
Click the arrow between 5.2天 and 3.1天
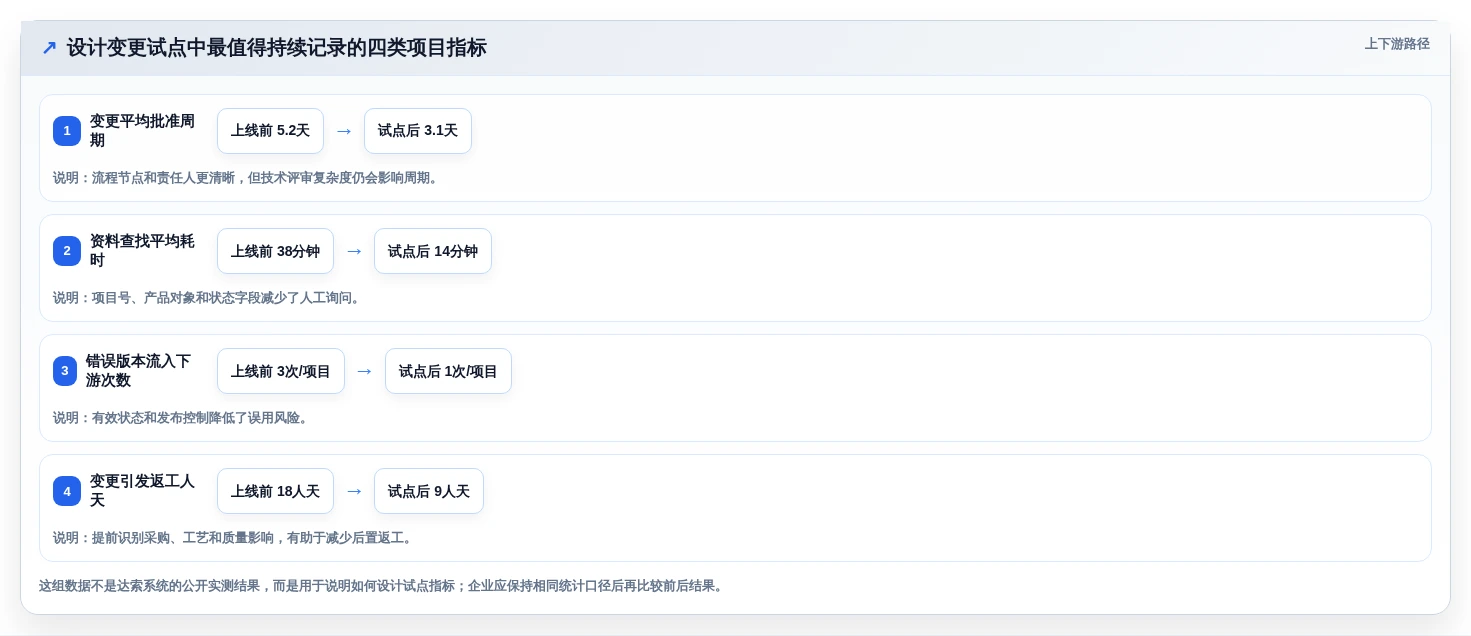pos(344,131)
